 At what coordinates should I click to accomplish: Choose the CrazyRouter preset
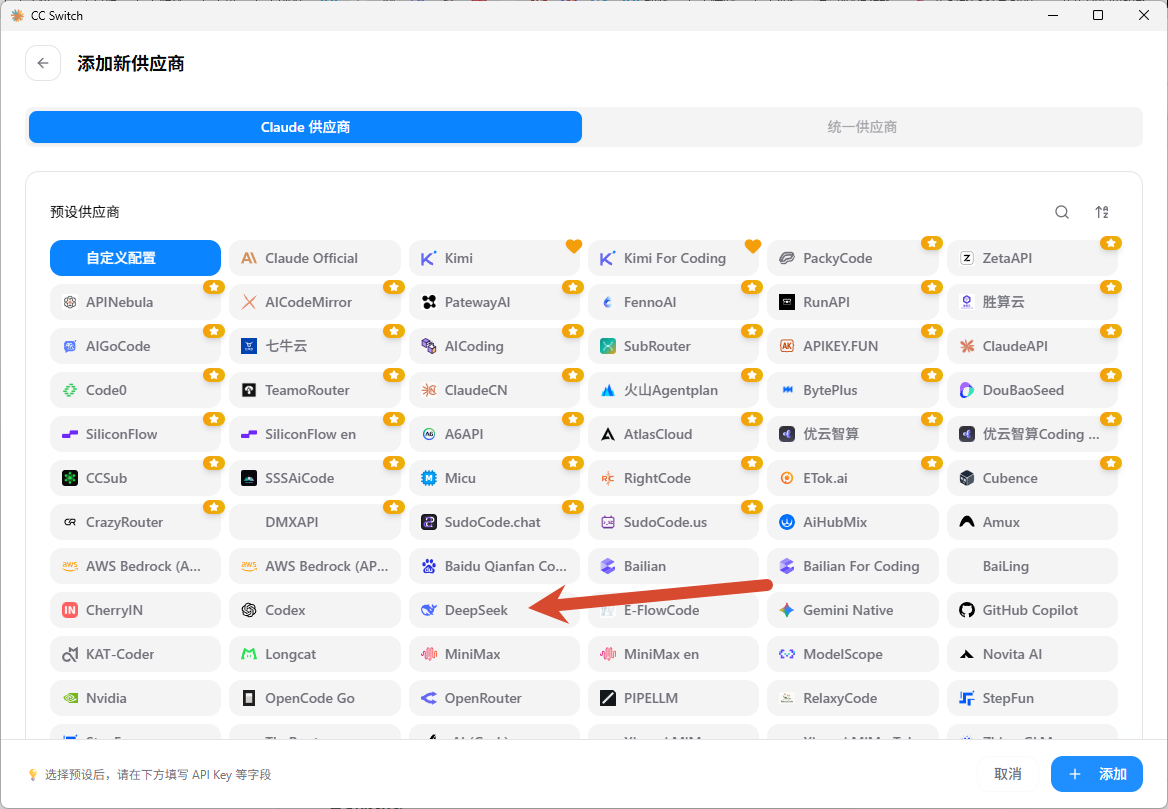[x=136, y=522]
